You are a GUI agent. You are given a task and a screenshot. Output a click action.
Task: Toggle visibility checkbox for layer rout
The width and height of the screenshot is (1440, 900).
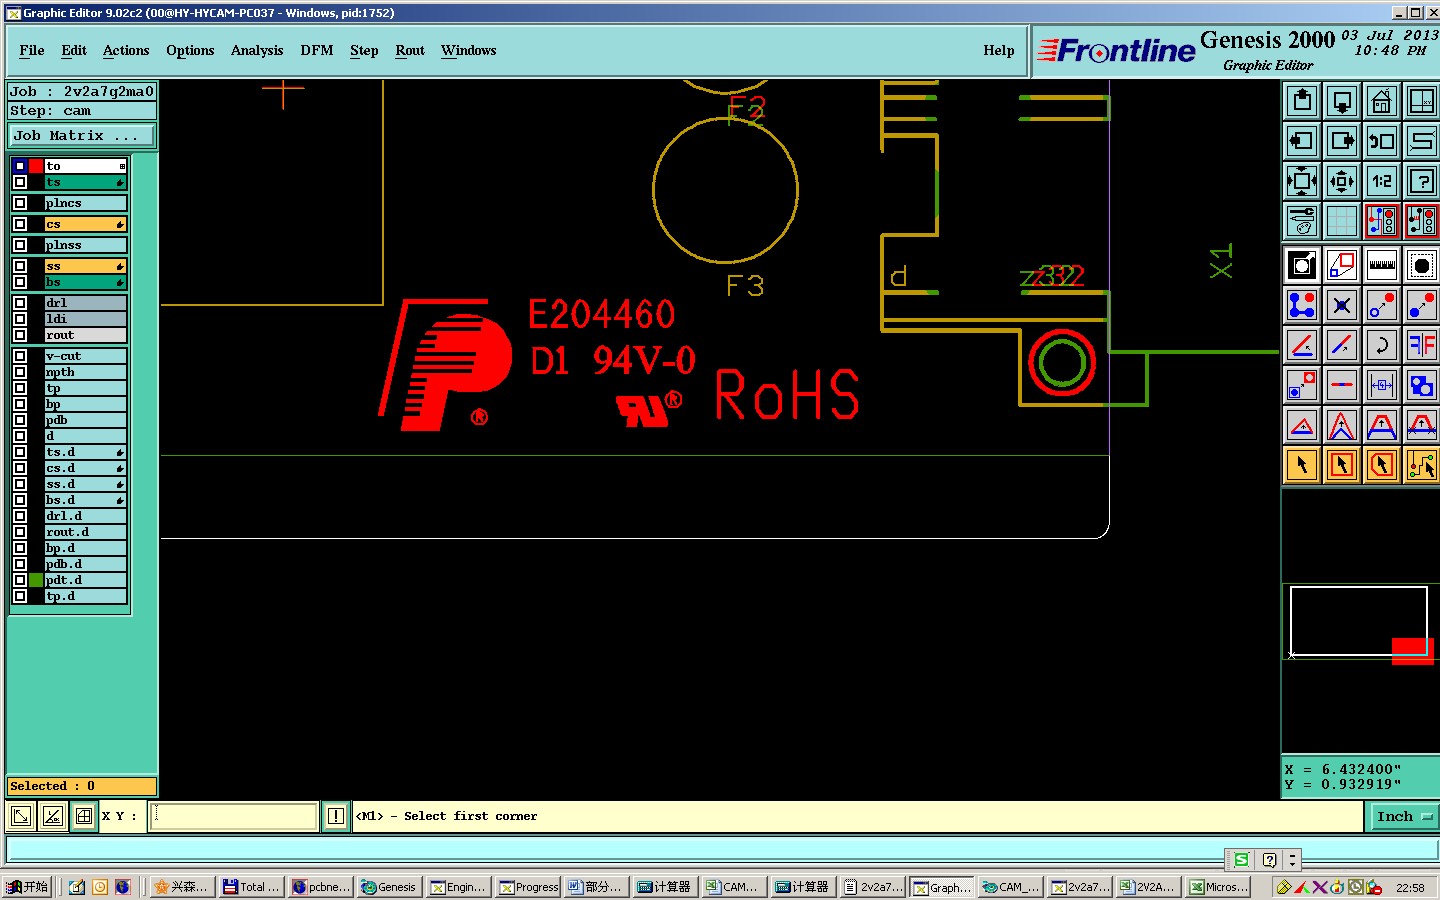click(20, 335)
